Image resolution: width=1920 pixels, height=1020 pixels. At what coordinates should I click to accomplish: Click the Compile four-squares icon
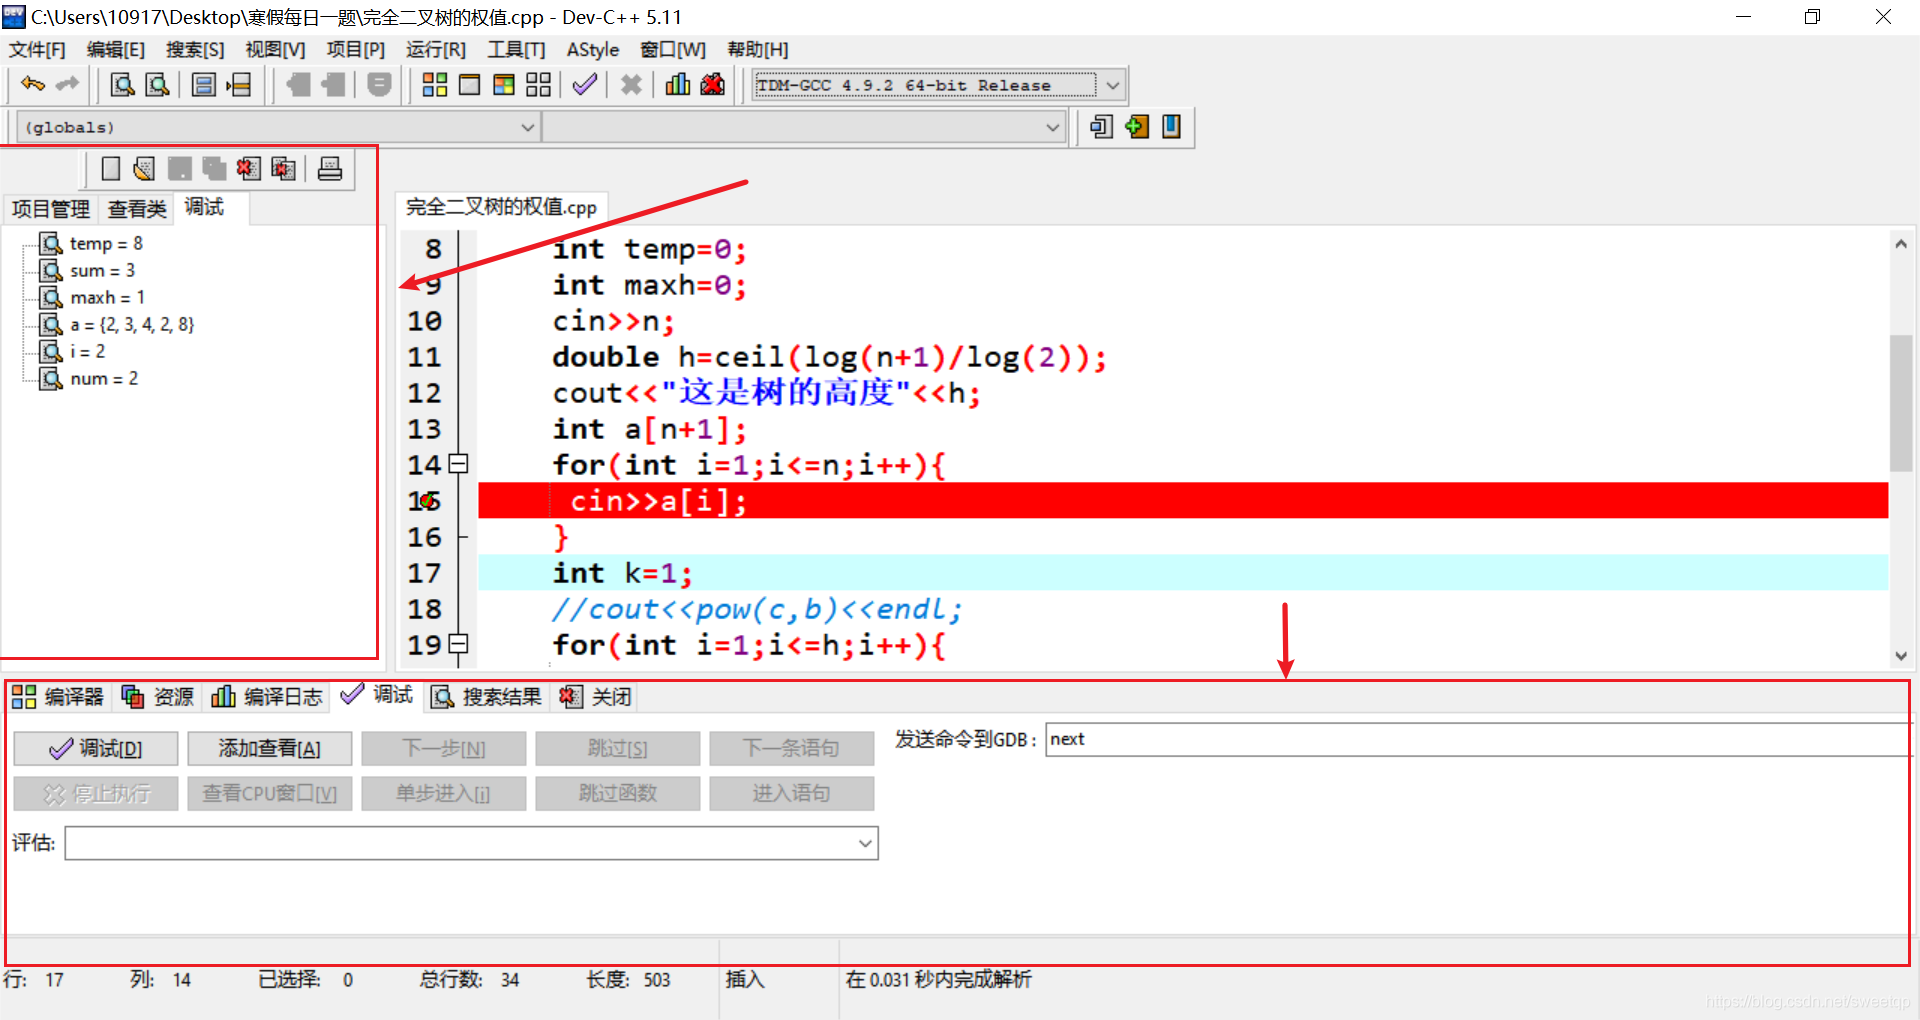click(435, 85)
